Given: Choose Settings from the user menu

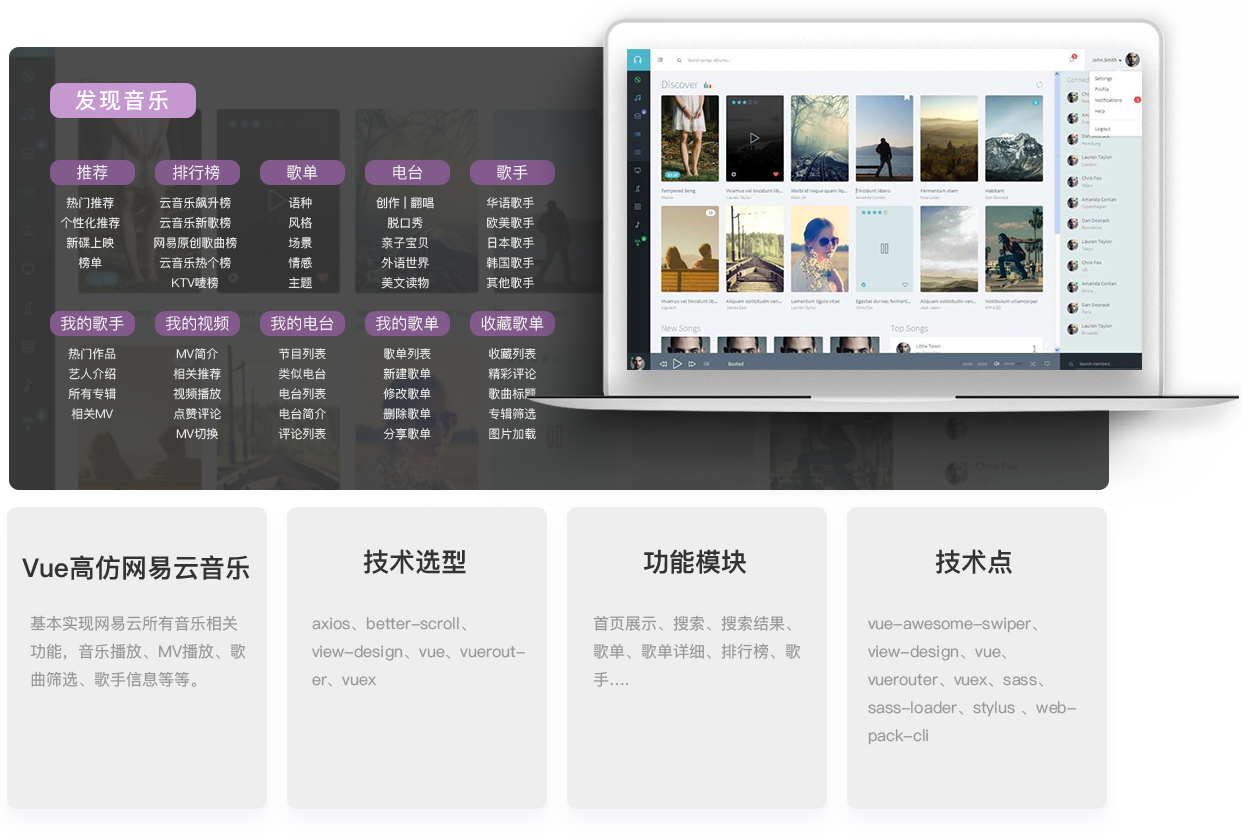Looking at the screenshot, I should point(1103,78).
